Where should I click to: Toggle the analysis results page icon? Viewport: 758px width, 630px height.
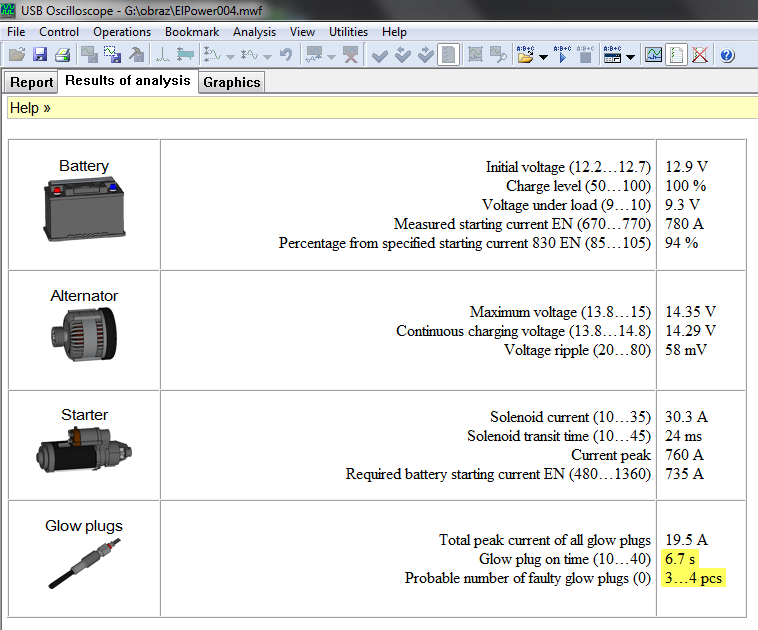click(x=677, y=55)
